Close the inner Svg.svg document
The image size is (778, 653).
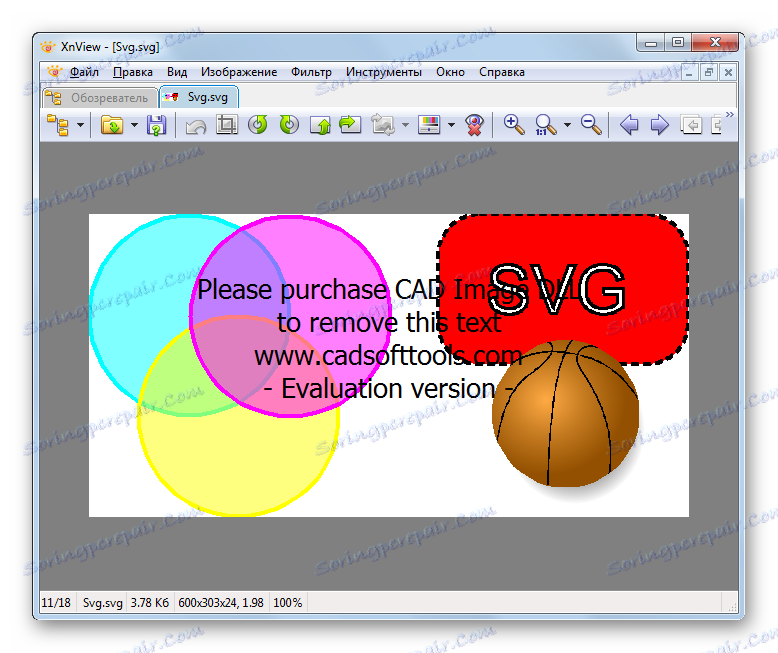point(728,73)
